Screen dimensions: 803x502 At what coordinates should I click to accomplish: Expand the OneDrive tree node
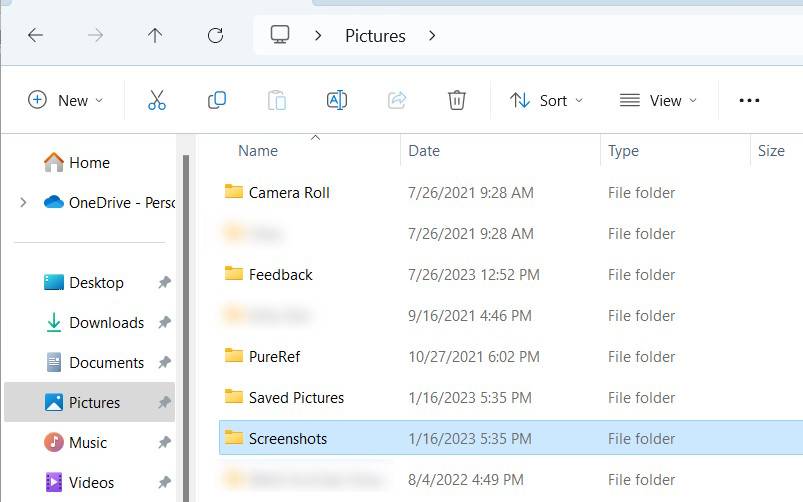[x=23, y=202]
